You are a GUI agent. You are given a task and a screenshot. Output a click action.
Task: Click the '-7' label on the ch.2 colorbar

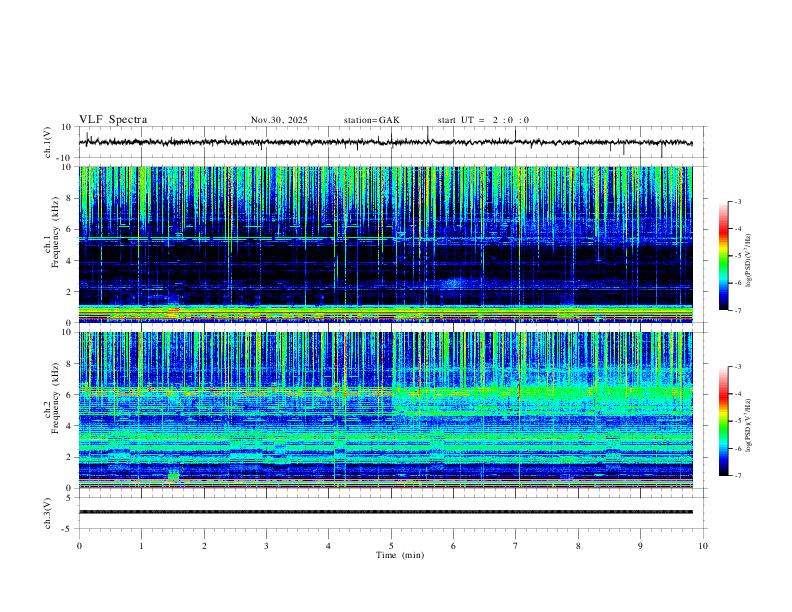click(737, 476)
